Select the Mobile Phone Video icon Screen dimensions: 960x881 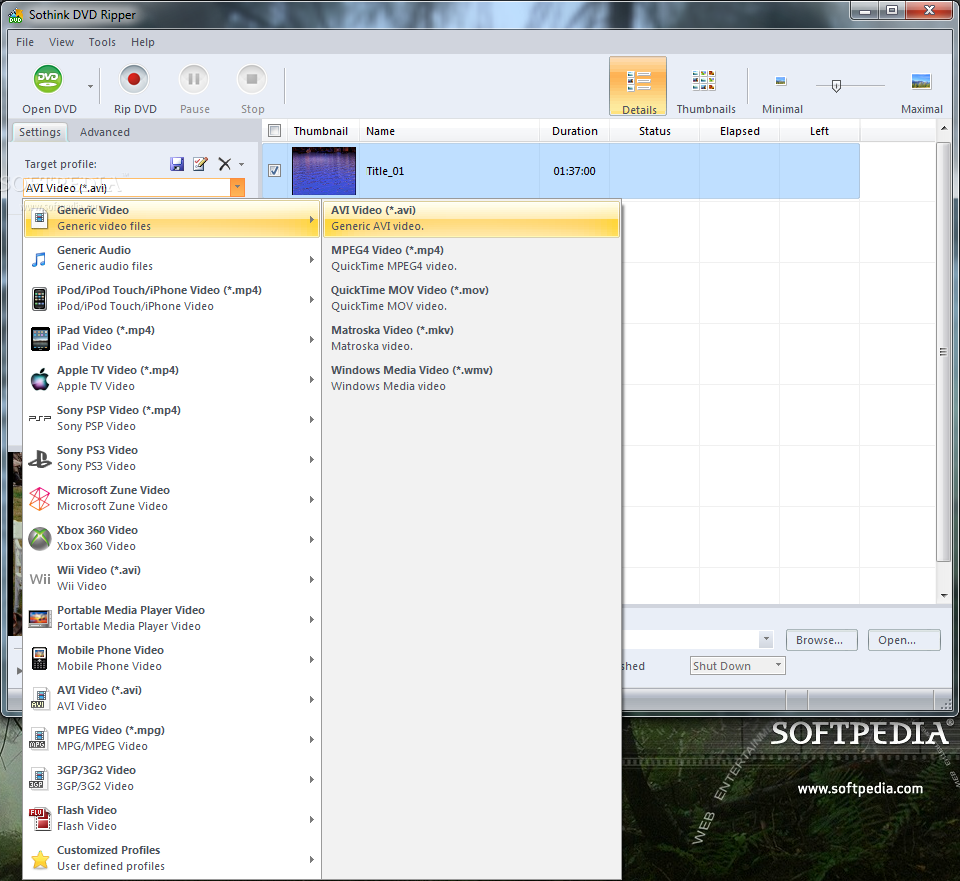tap(40, 659)
